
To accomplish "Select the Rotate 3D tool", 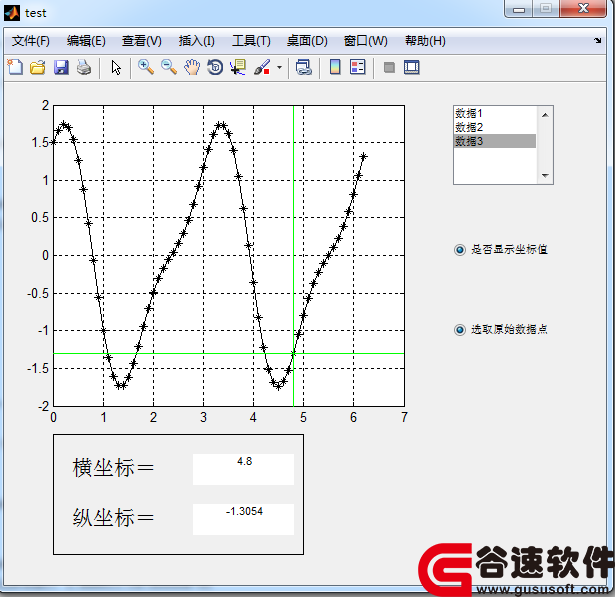I will (x=215, y=67).
